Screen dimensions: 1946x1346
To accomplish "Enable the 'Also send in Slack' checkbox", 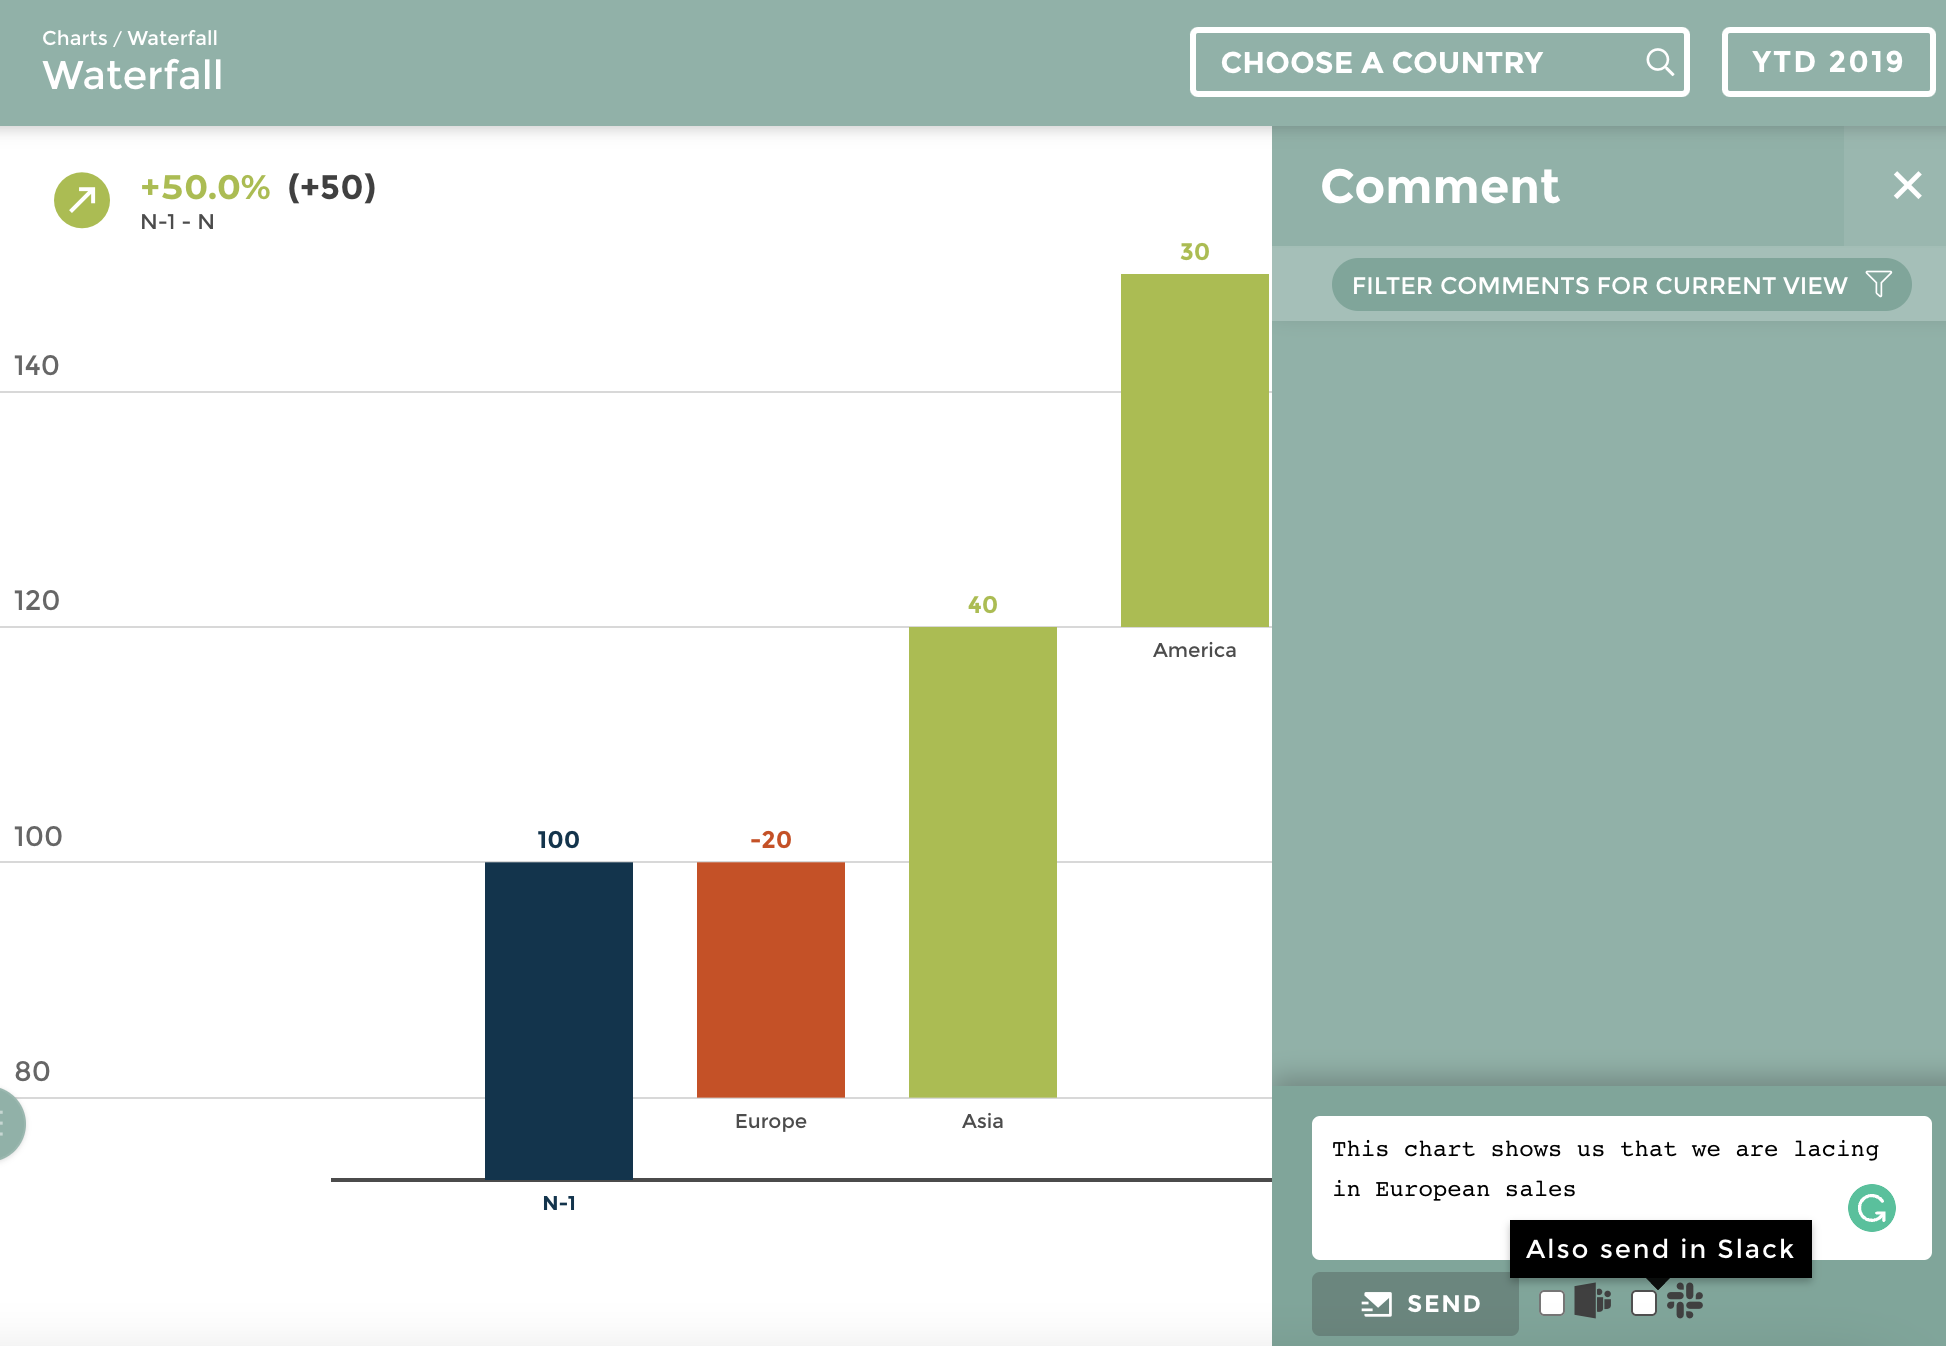I will [x=1643, y=1303].
